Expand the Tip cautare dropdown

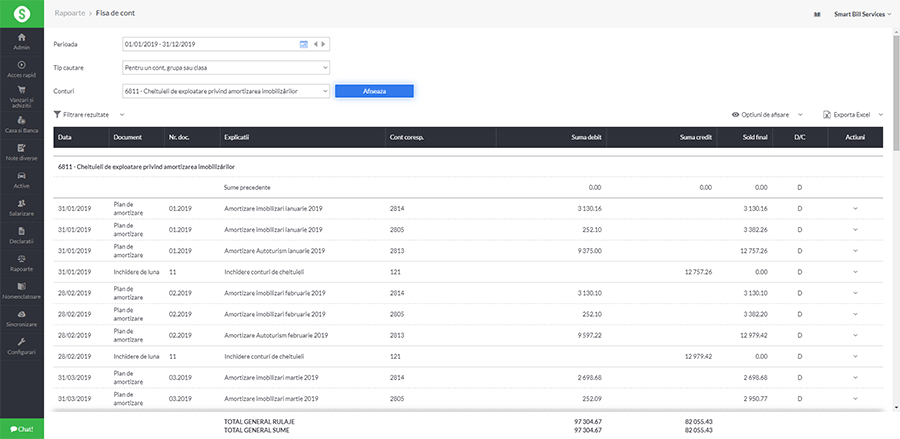225,67
